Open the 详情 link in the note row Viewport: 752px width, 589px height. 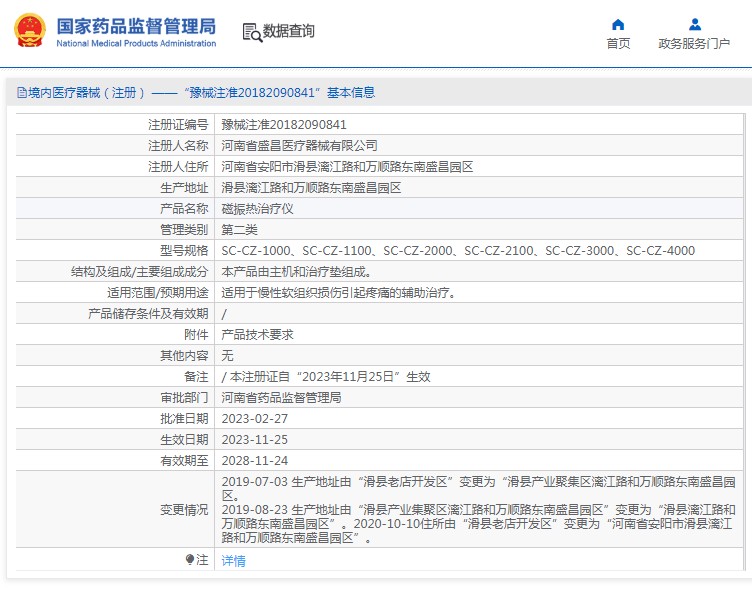pyautogui.click(x=233, y=561)
